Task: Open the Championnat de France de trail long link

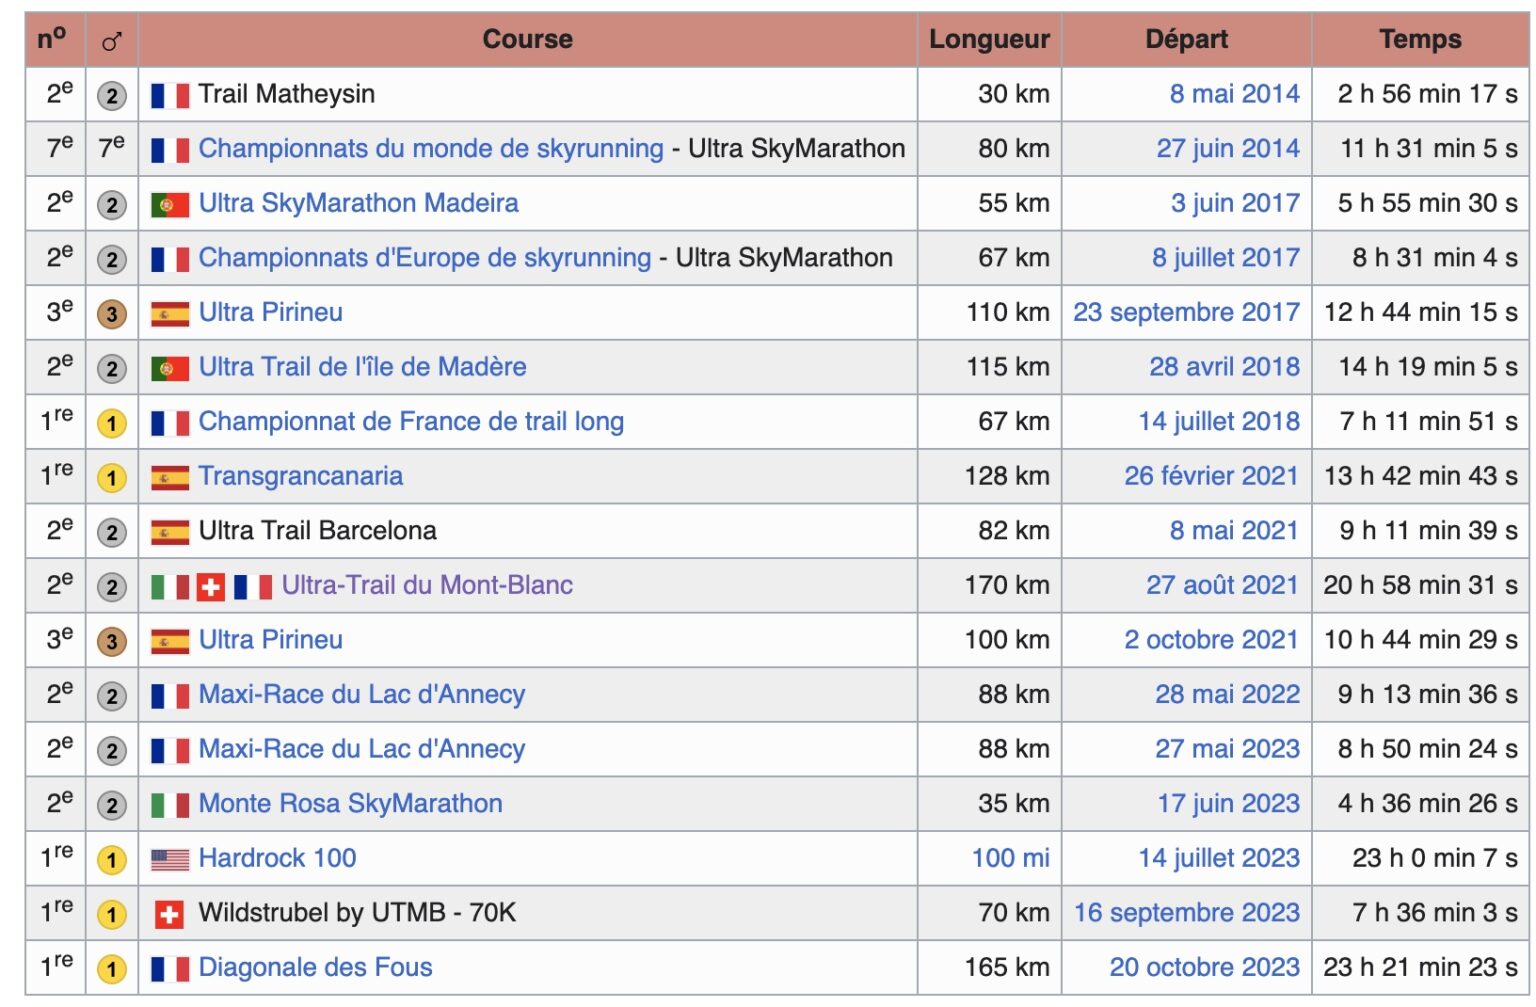Action: (411, 422)
